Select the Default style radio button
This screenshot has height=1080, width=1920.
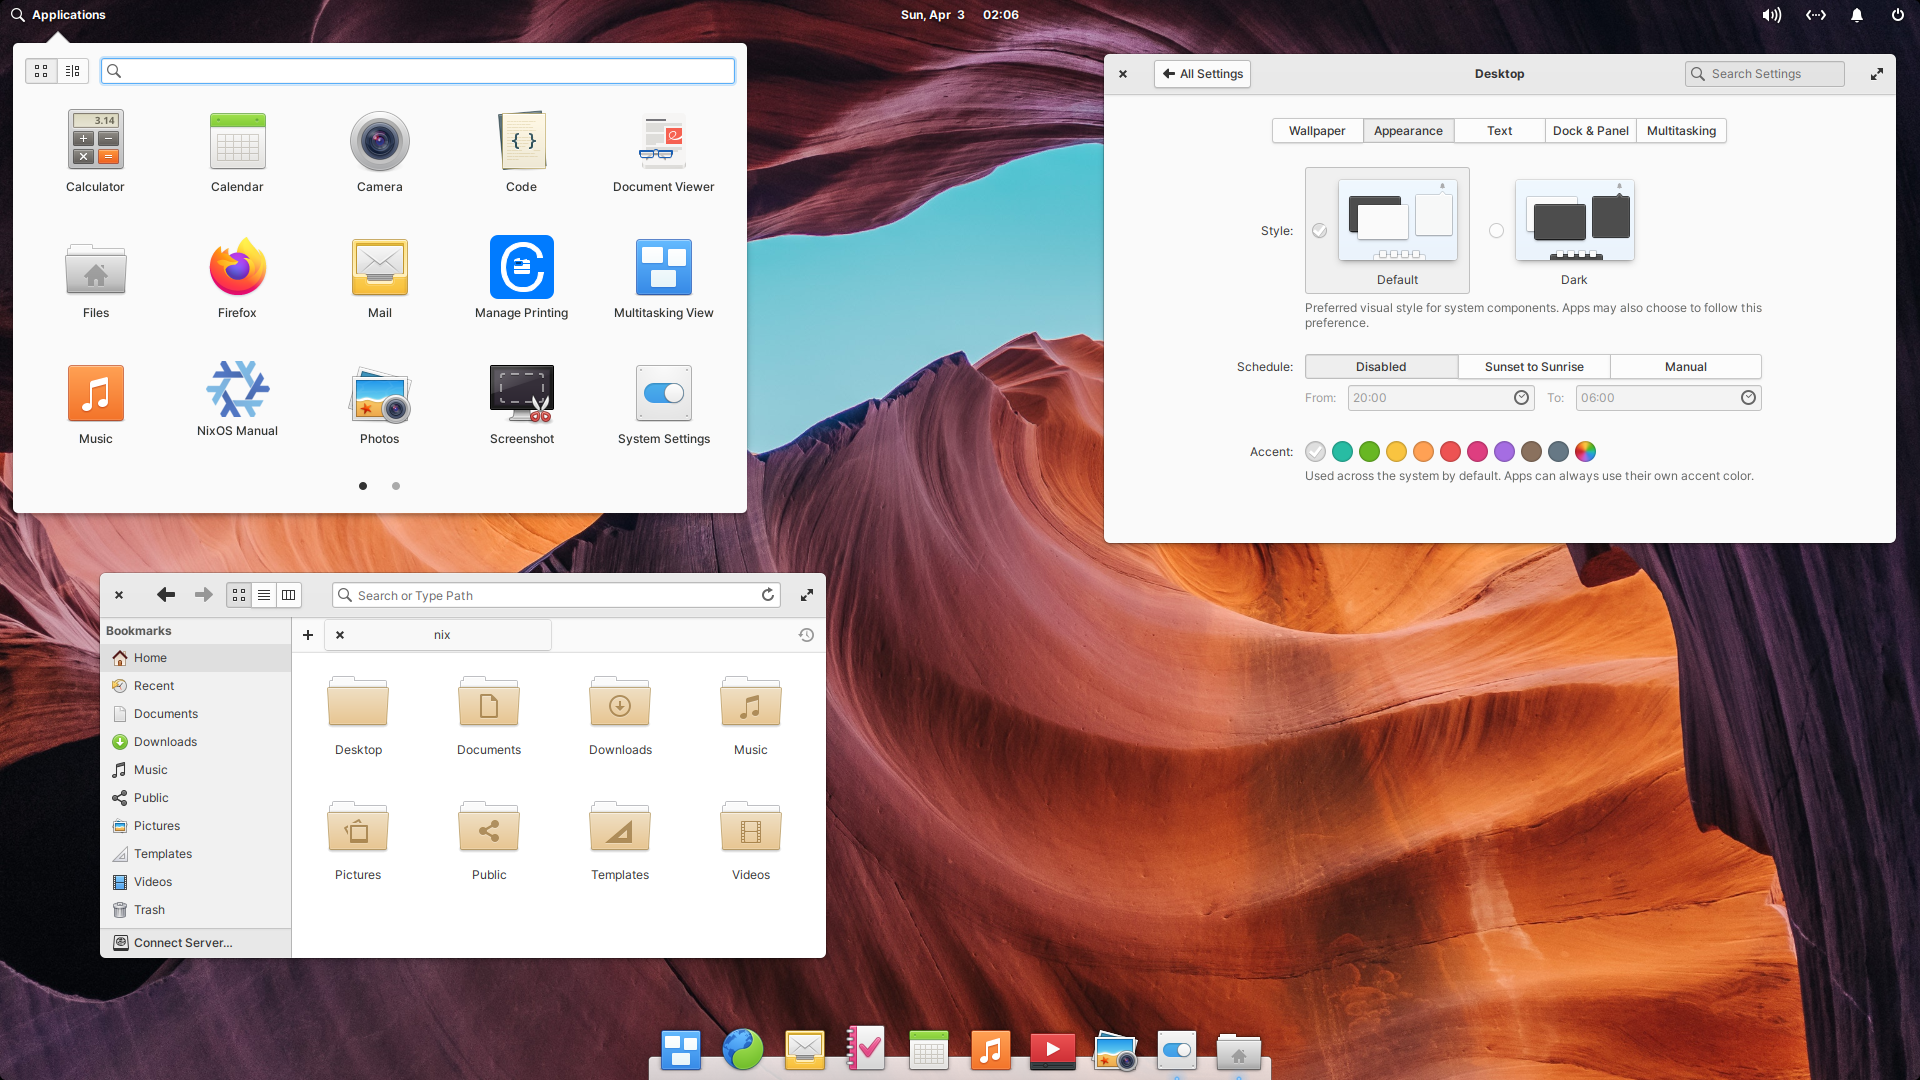click(1320, 231)
